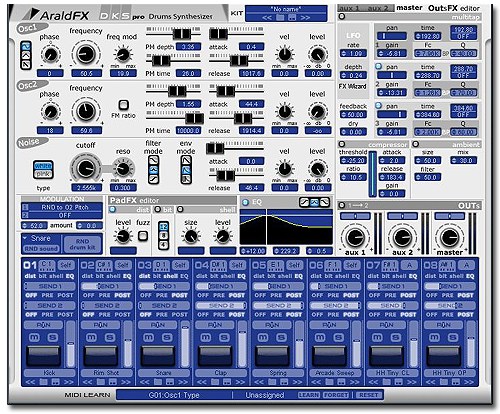
Task: Enable the compressor power button
Action: tap(342, 144)
